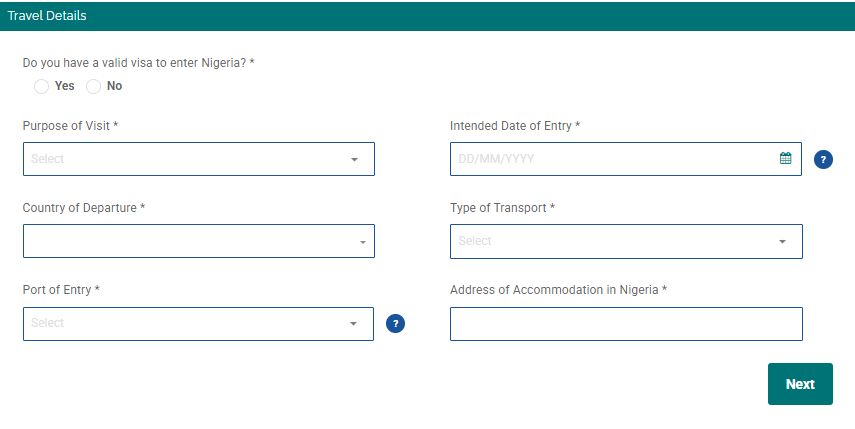Select the No radio button

pos(94,86)
